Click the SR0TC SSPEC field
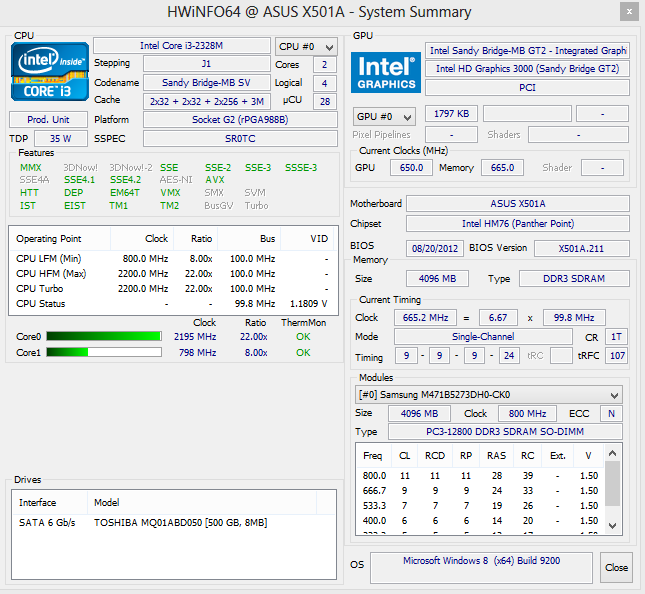The width and height of the screenshot is (645, 594). [x=240, y=139]
